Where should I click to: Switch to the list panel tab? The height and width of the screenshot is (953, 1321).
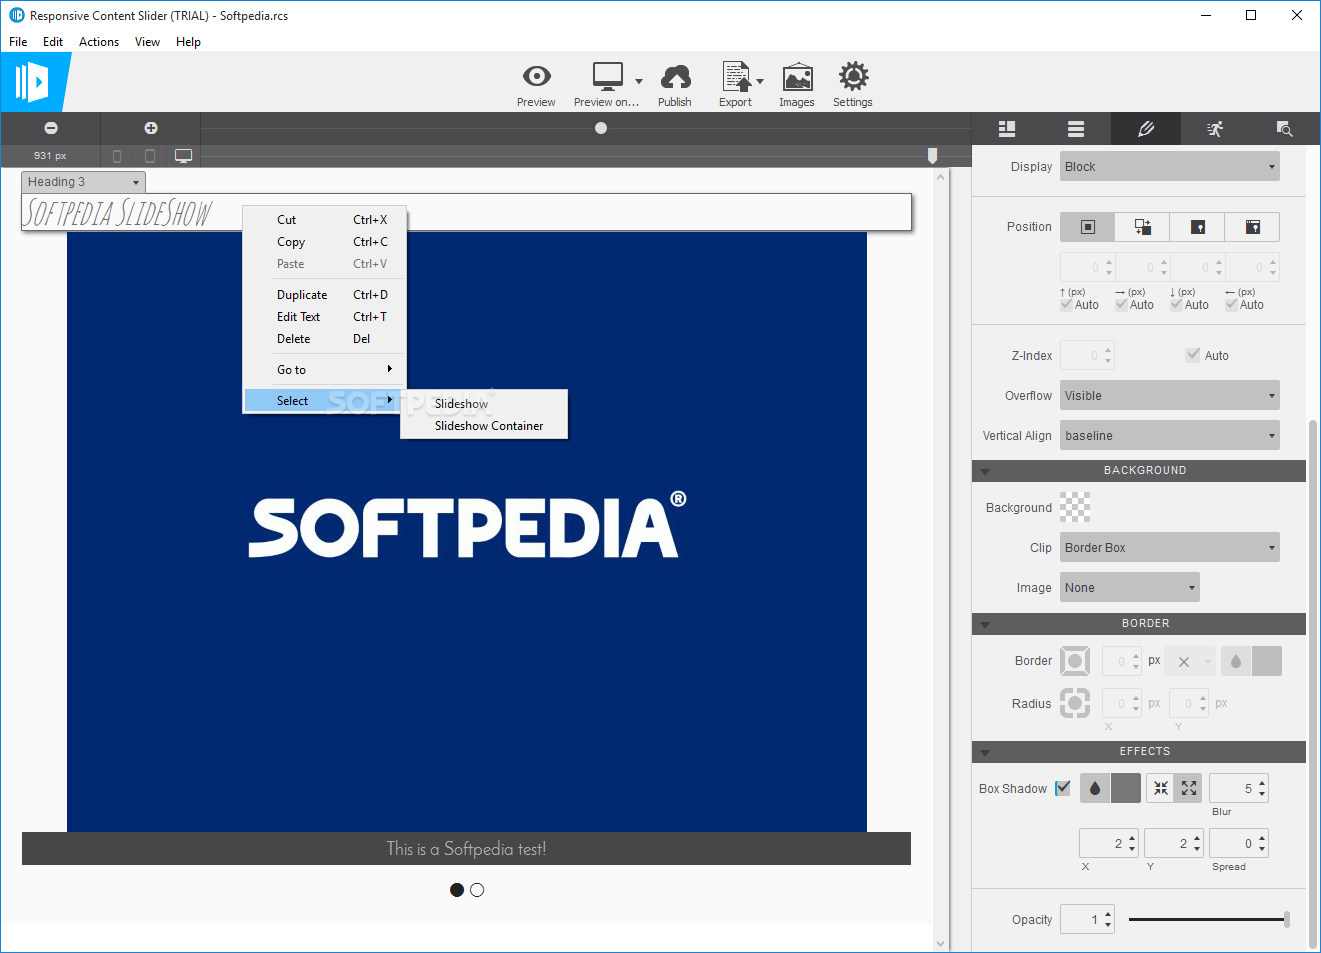pos(1076,129)
